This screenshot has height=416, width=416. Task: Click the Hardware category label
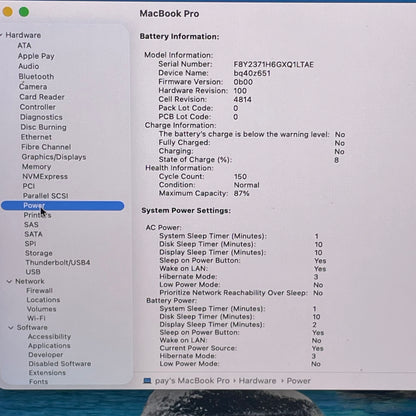[23, 35]
